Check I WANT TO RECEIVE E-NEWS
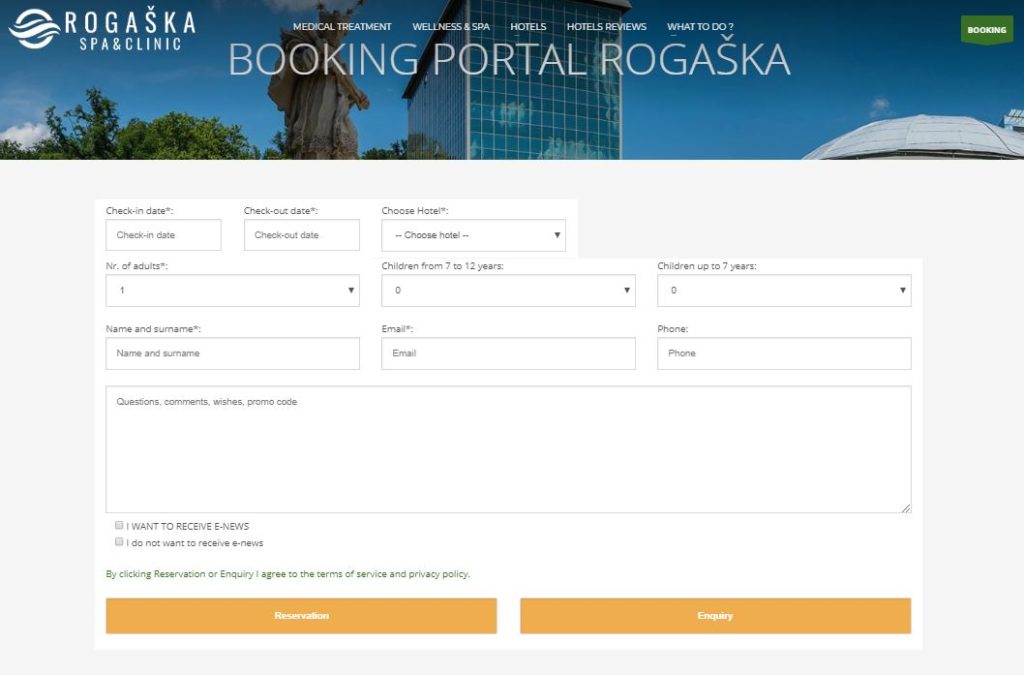The width and height of the screenshot is (1024, 675). click(x=119, y=525)
